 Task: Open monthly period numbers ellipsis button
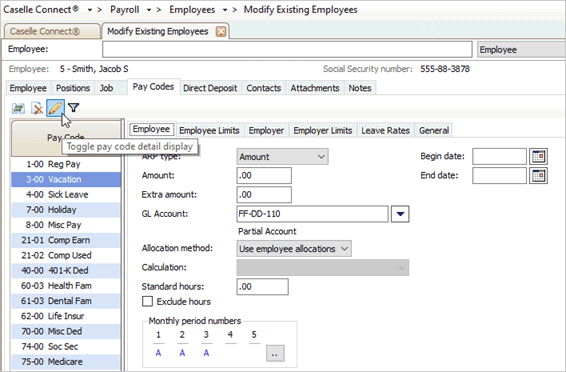[x=275, y=353]
